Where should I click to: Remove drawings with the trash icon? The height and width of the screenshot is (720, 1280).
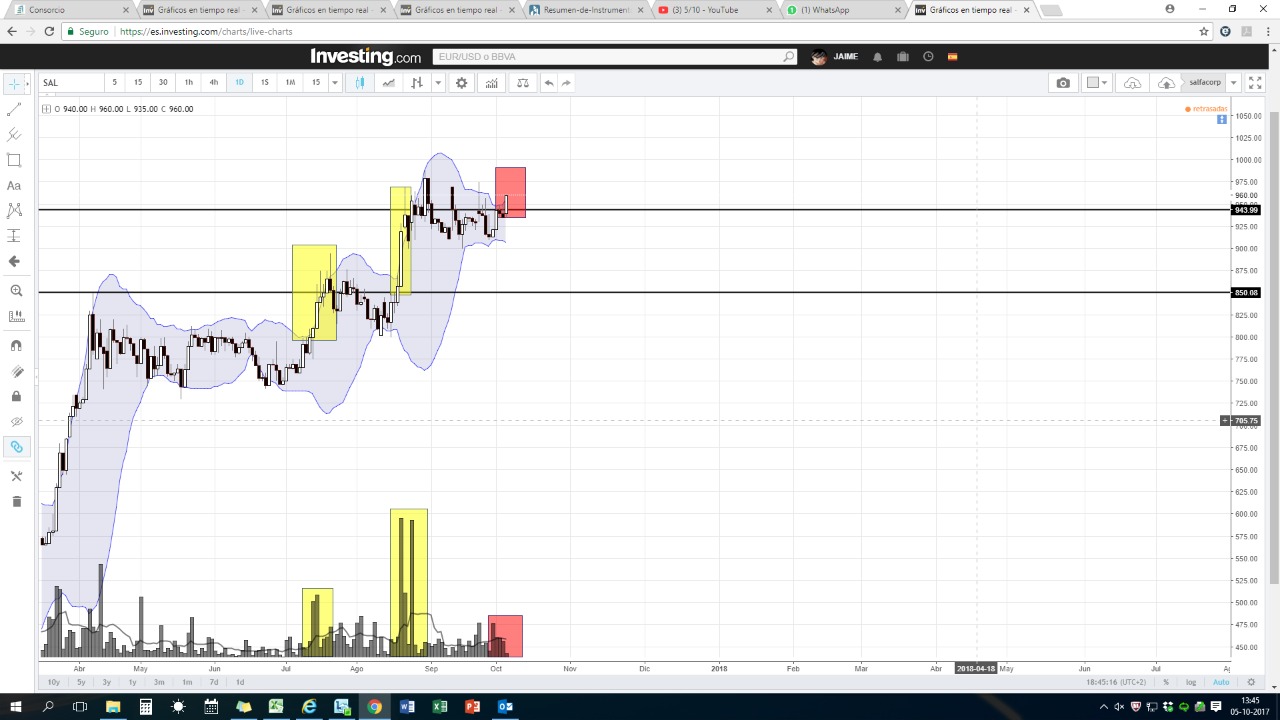point(15,501)
